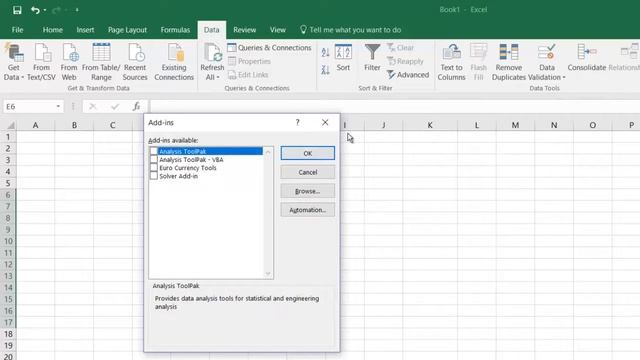Check the Analysis ToolPak - VBA checkbox
The image size is (640, 360).
click(x=154, y=160)
